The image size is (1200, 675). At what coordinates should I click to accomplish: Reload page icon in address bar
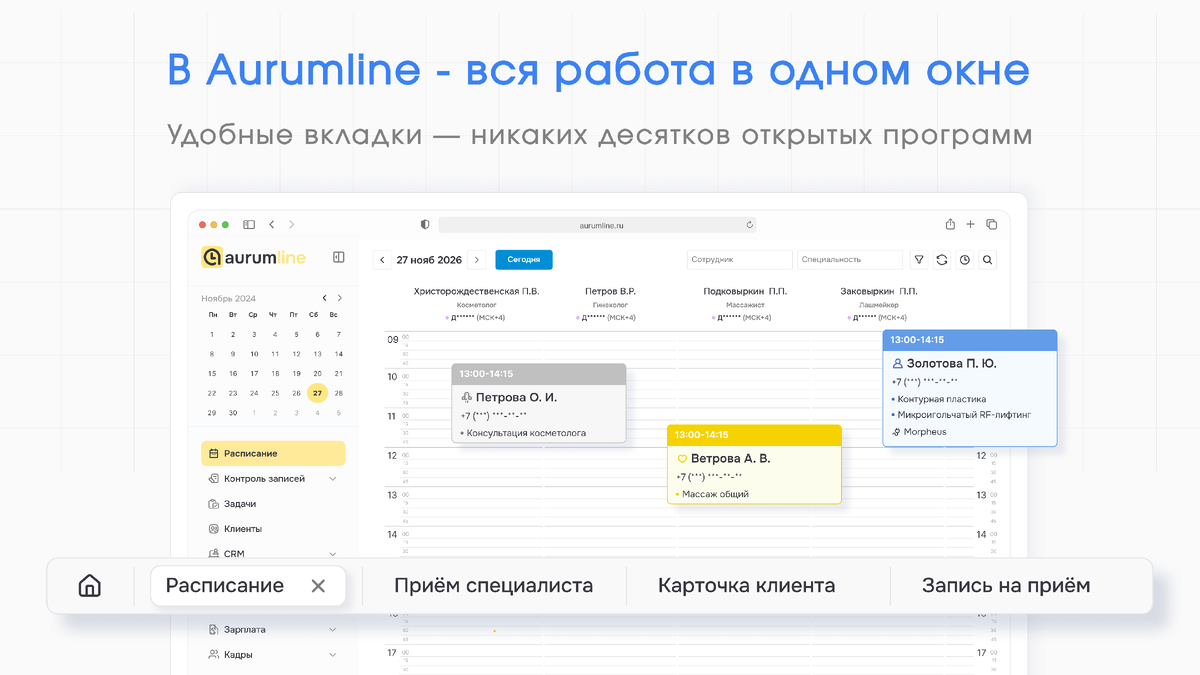749,225
